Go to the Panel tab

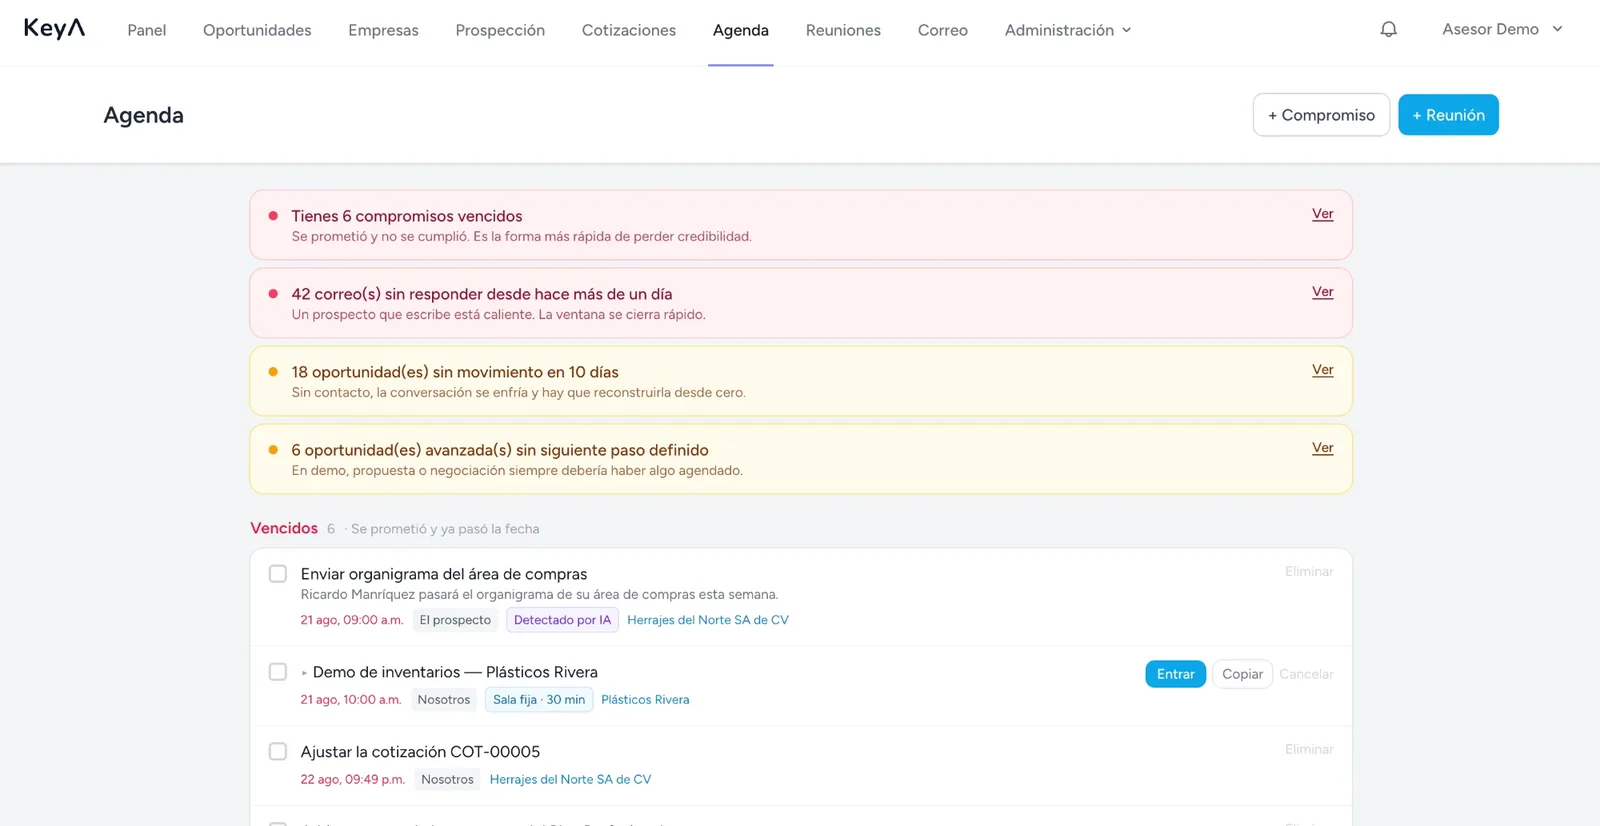147,30
